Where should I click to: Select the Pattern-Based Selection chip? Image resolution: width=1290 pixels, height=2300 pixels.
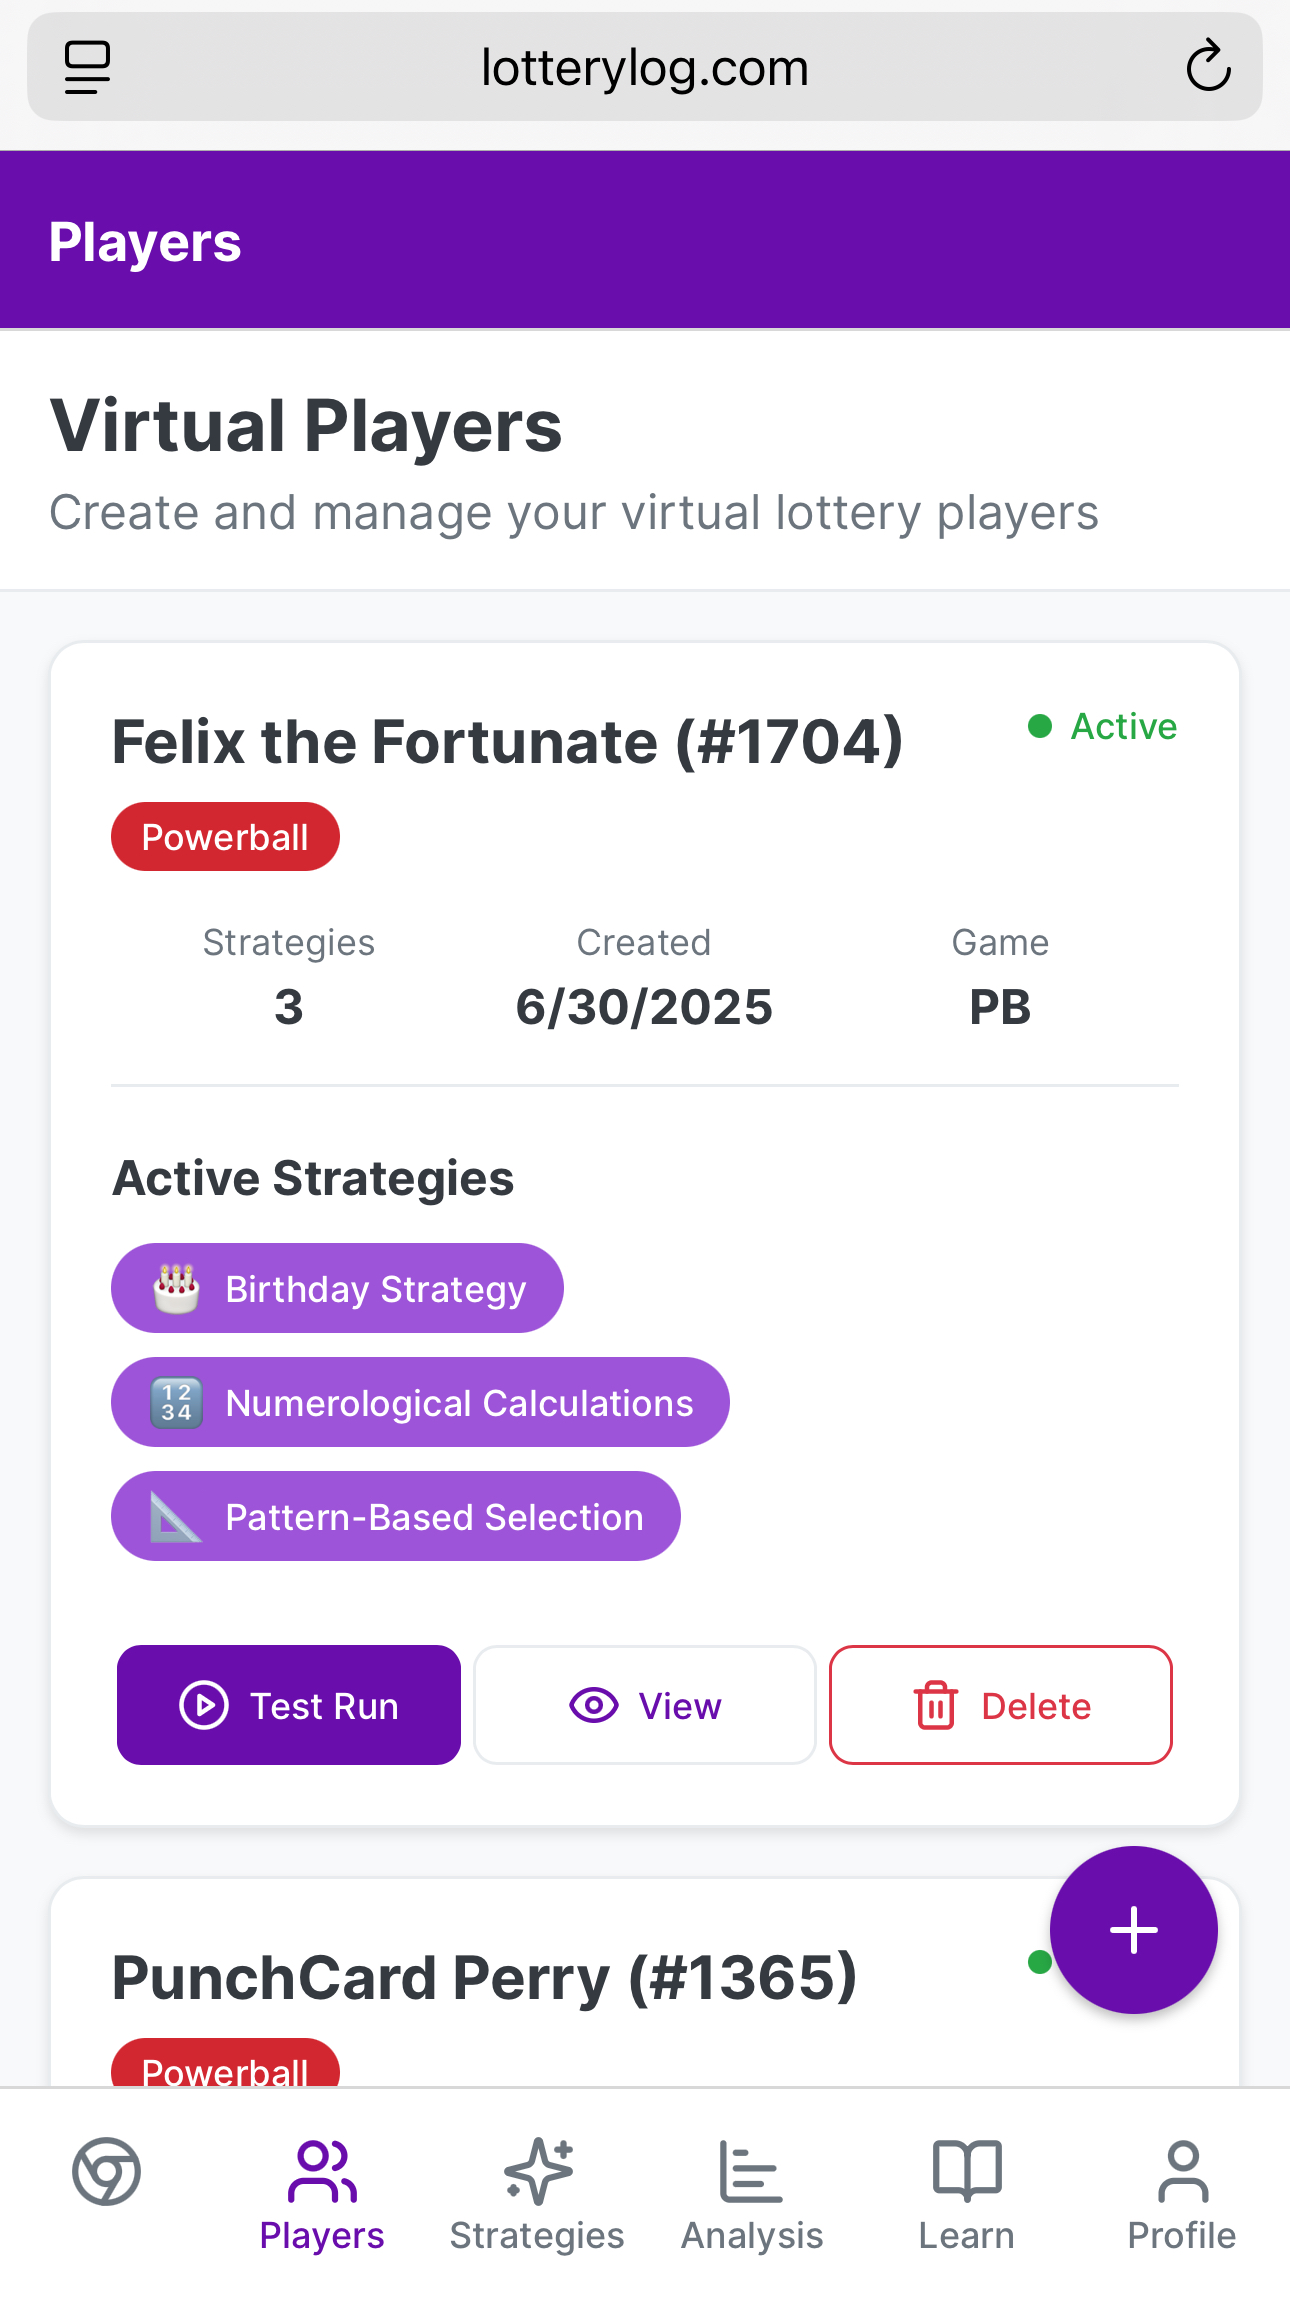click(395, 1516)
